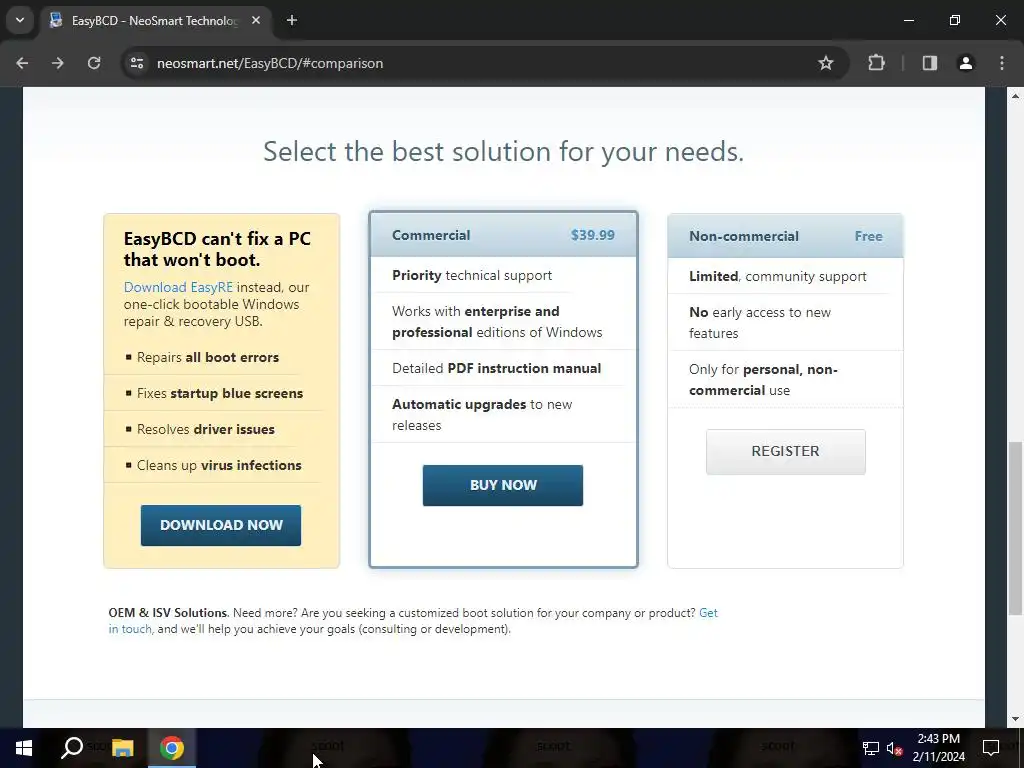Open File Explorer from the taskbar
This screenshot has height=768, width=1024.
tap(122, 748)
